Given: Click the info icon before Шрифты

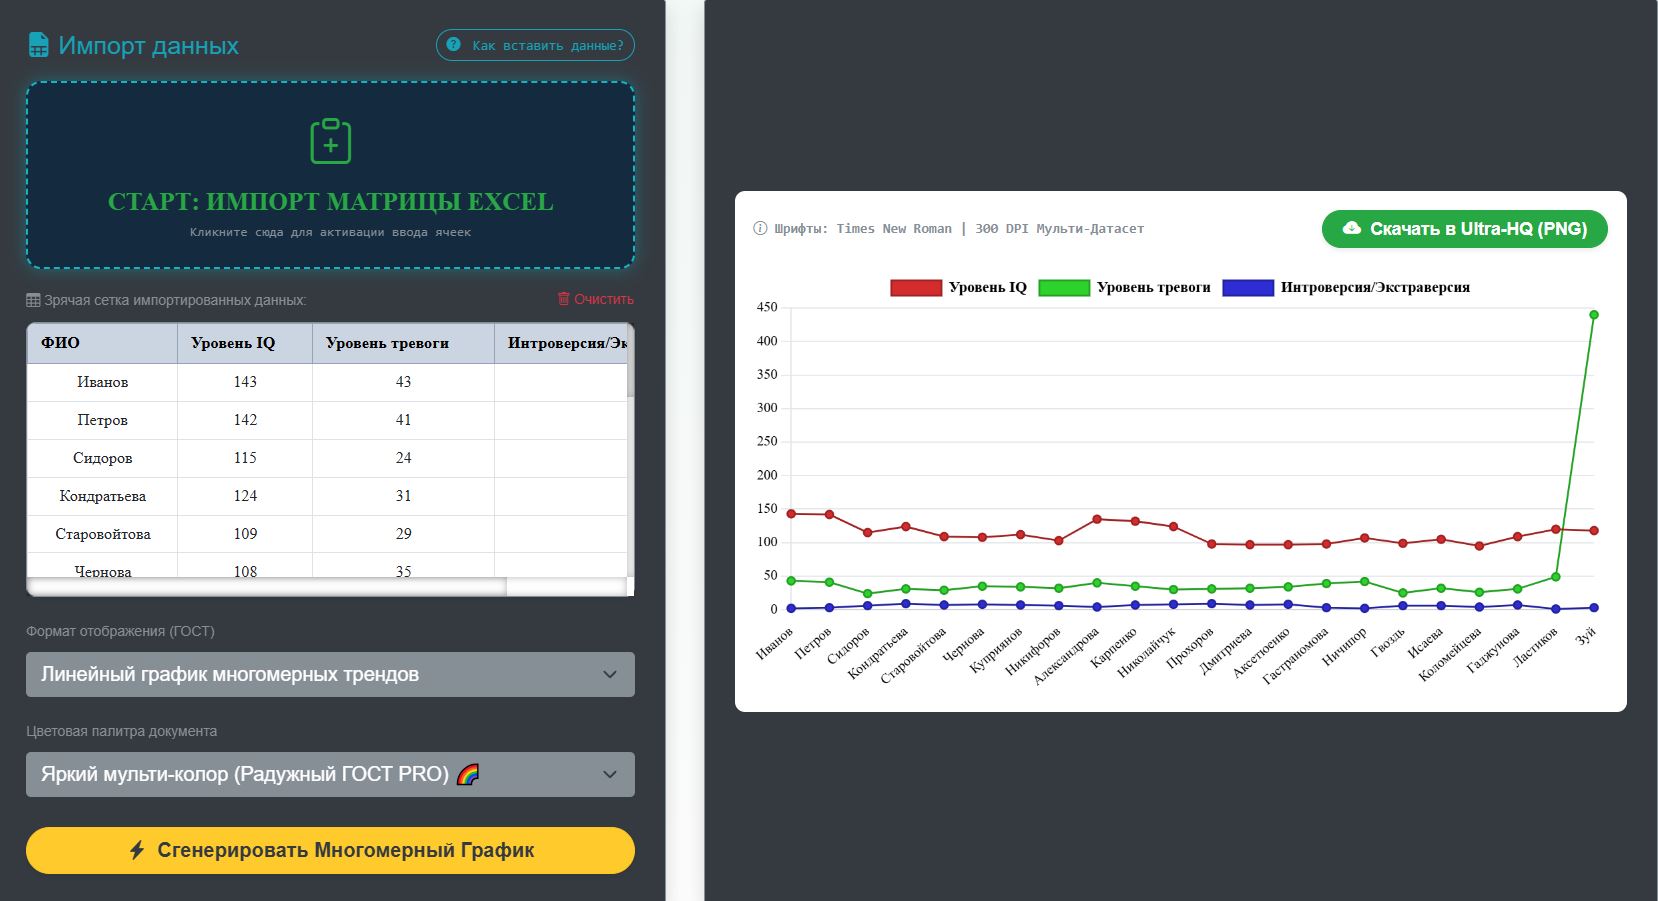Looking at the screenshot, I should (x=760, y=228).
